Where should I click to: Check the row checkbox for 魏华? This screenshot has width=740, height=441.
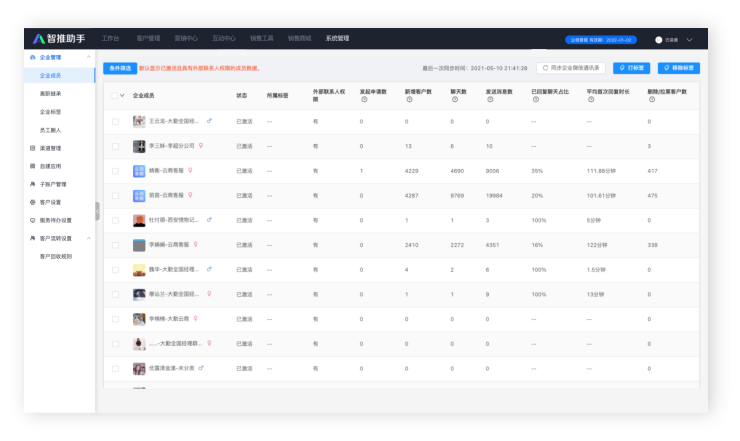pos(115,270)
